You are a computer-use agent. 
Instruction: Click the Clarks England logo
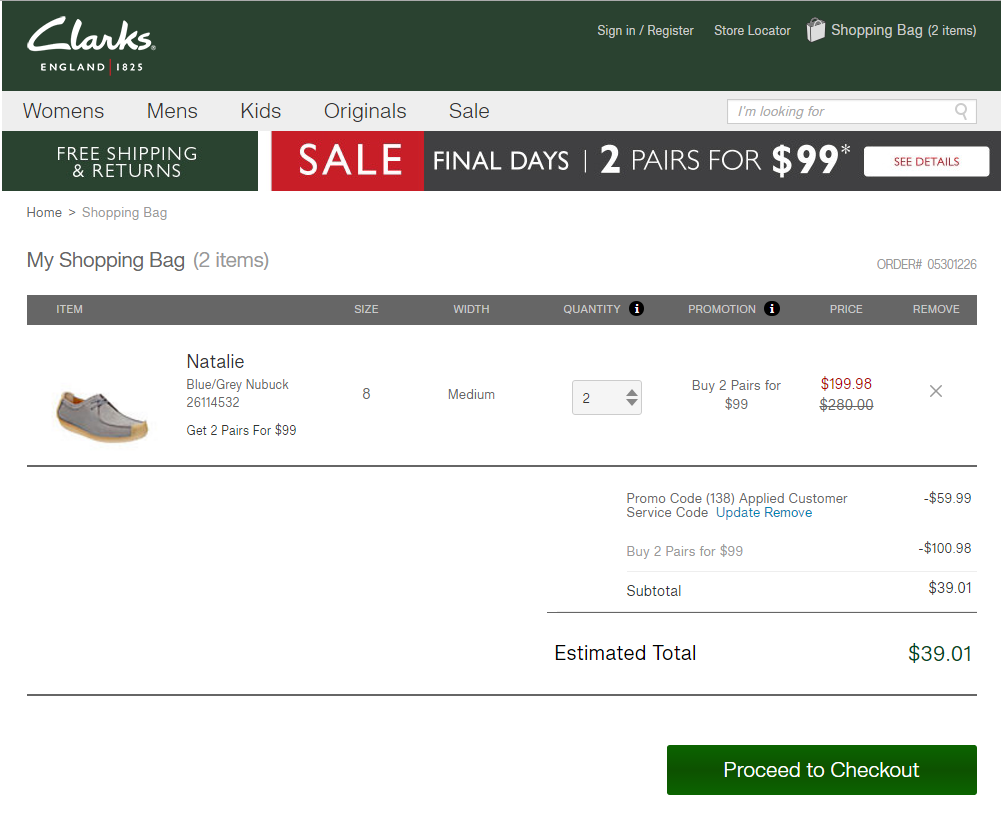90,45
